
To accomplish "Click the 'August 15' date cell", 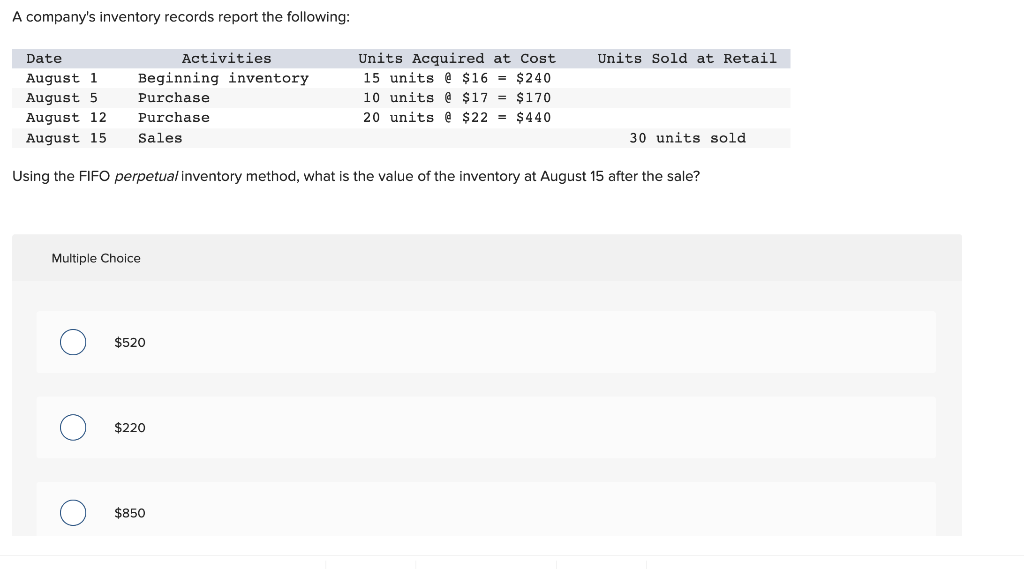I will pos(66,138).
